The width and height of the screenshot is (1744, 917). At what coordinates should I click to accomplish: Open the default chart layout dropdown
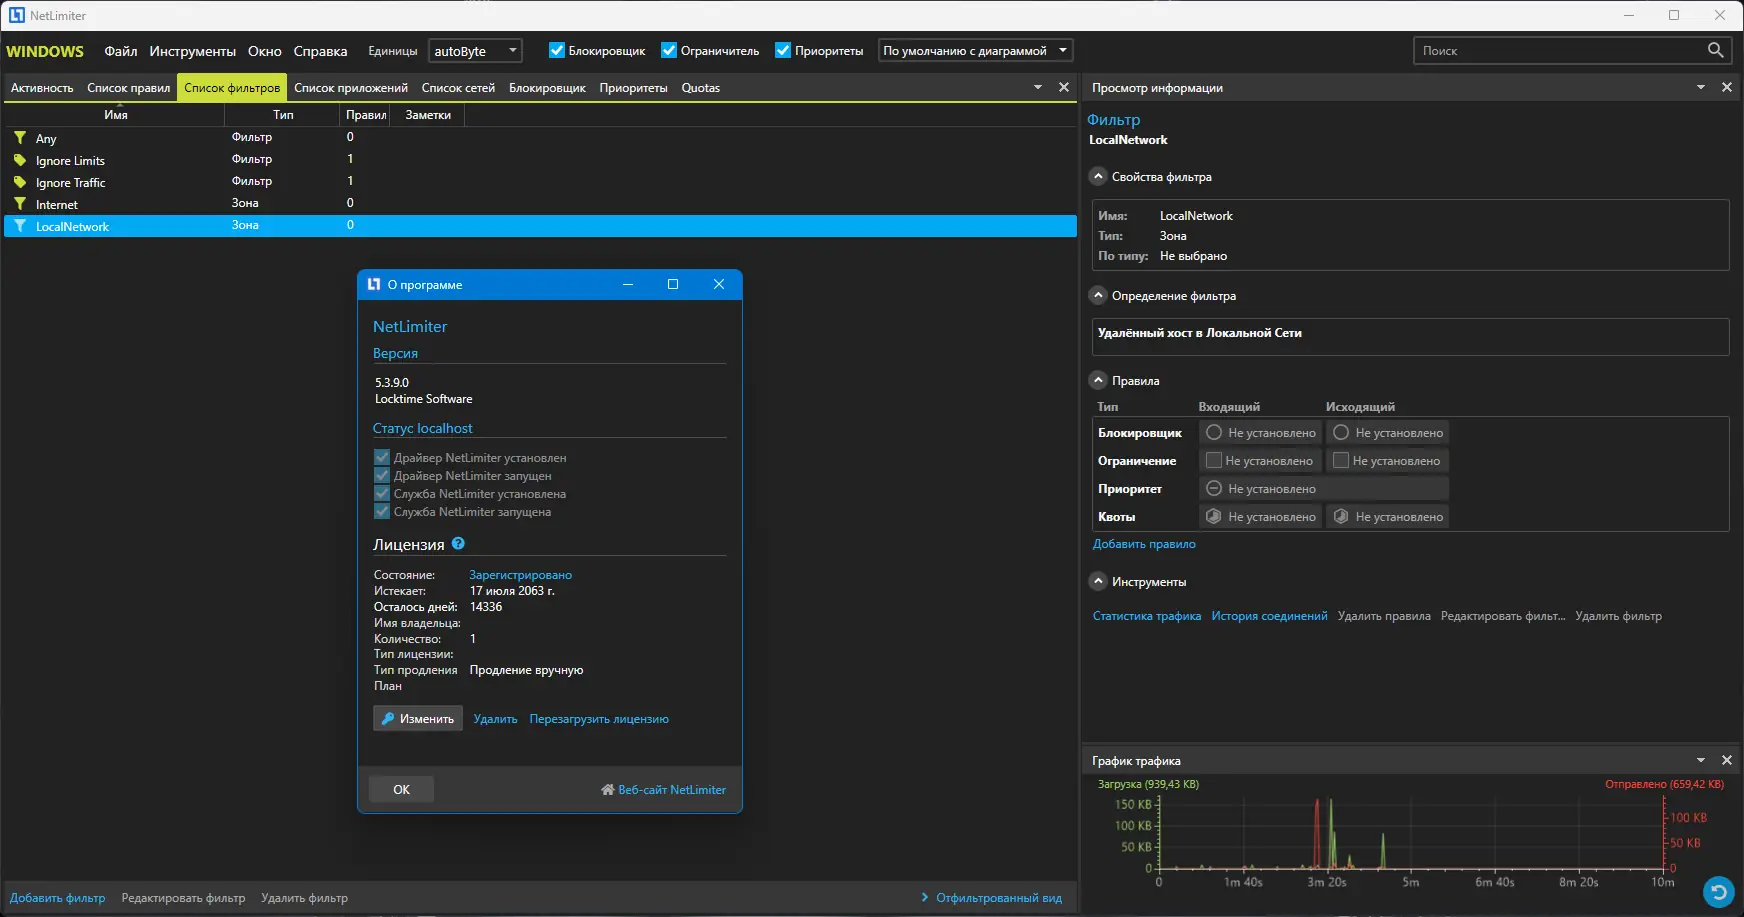point(1062,50)
